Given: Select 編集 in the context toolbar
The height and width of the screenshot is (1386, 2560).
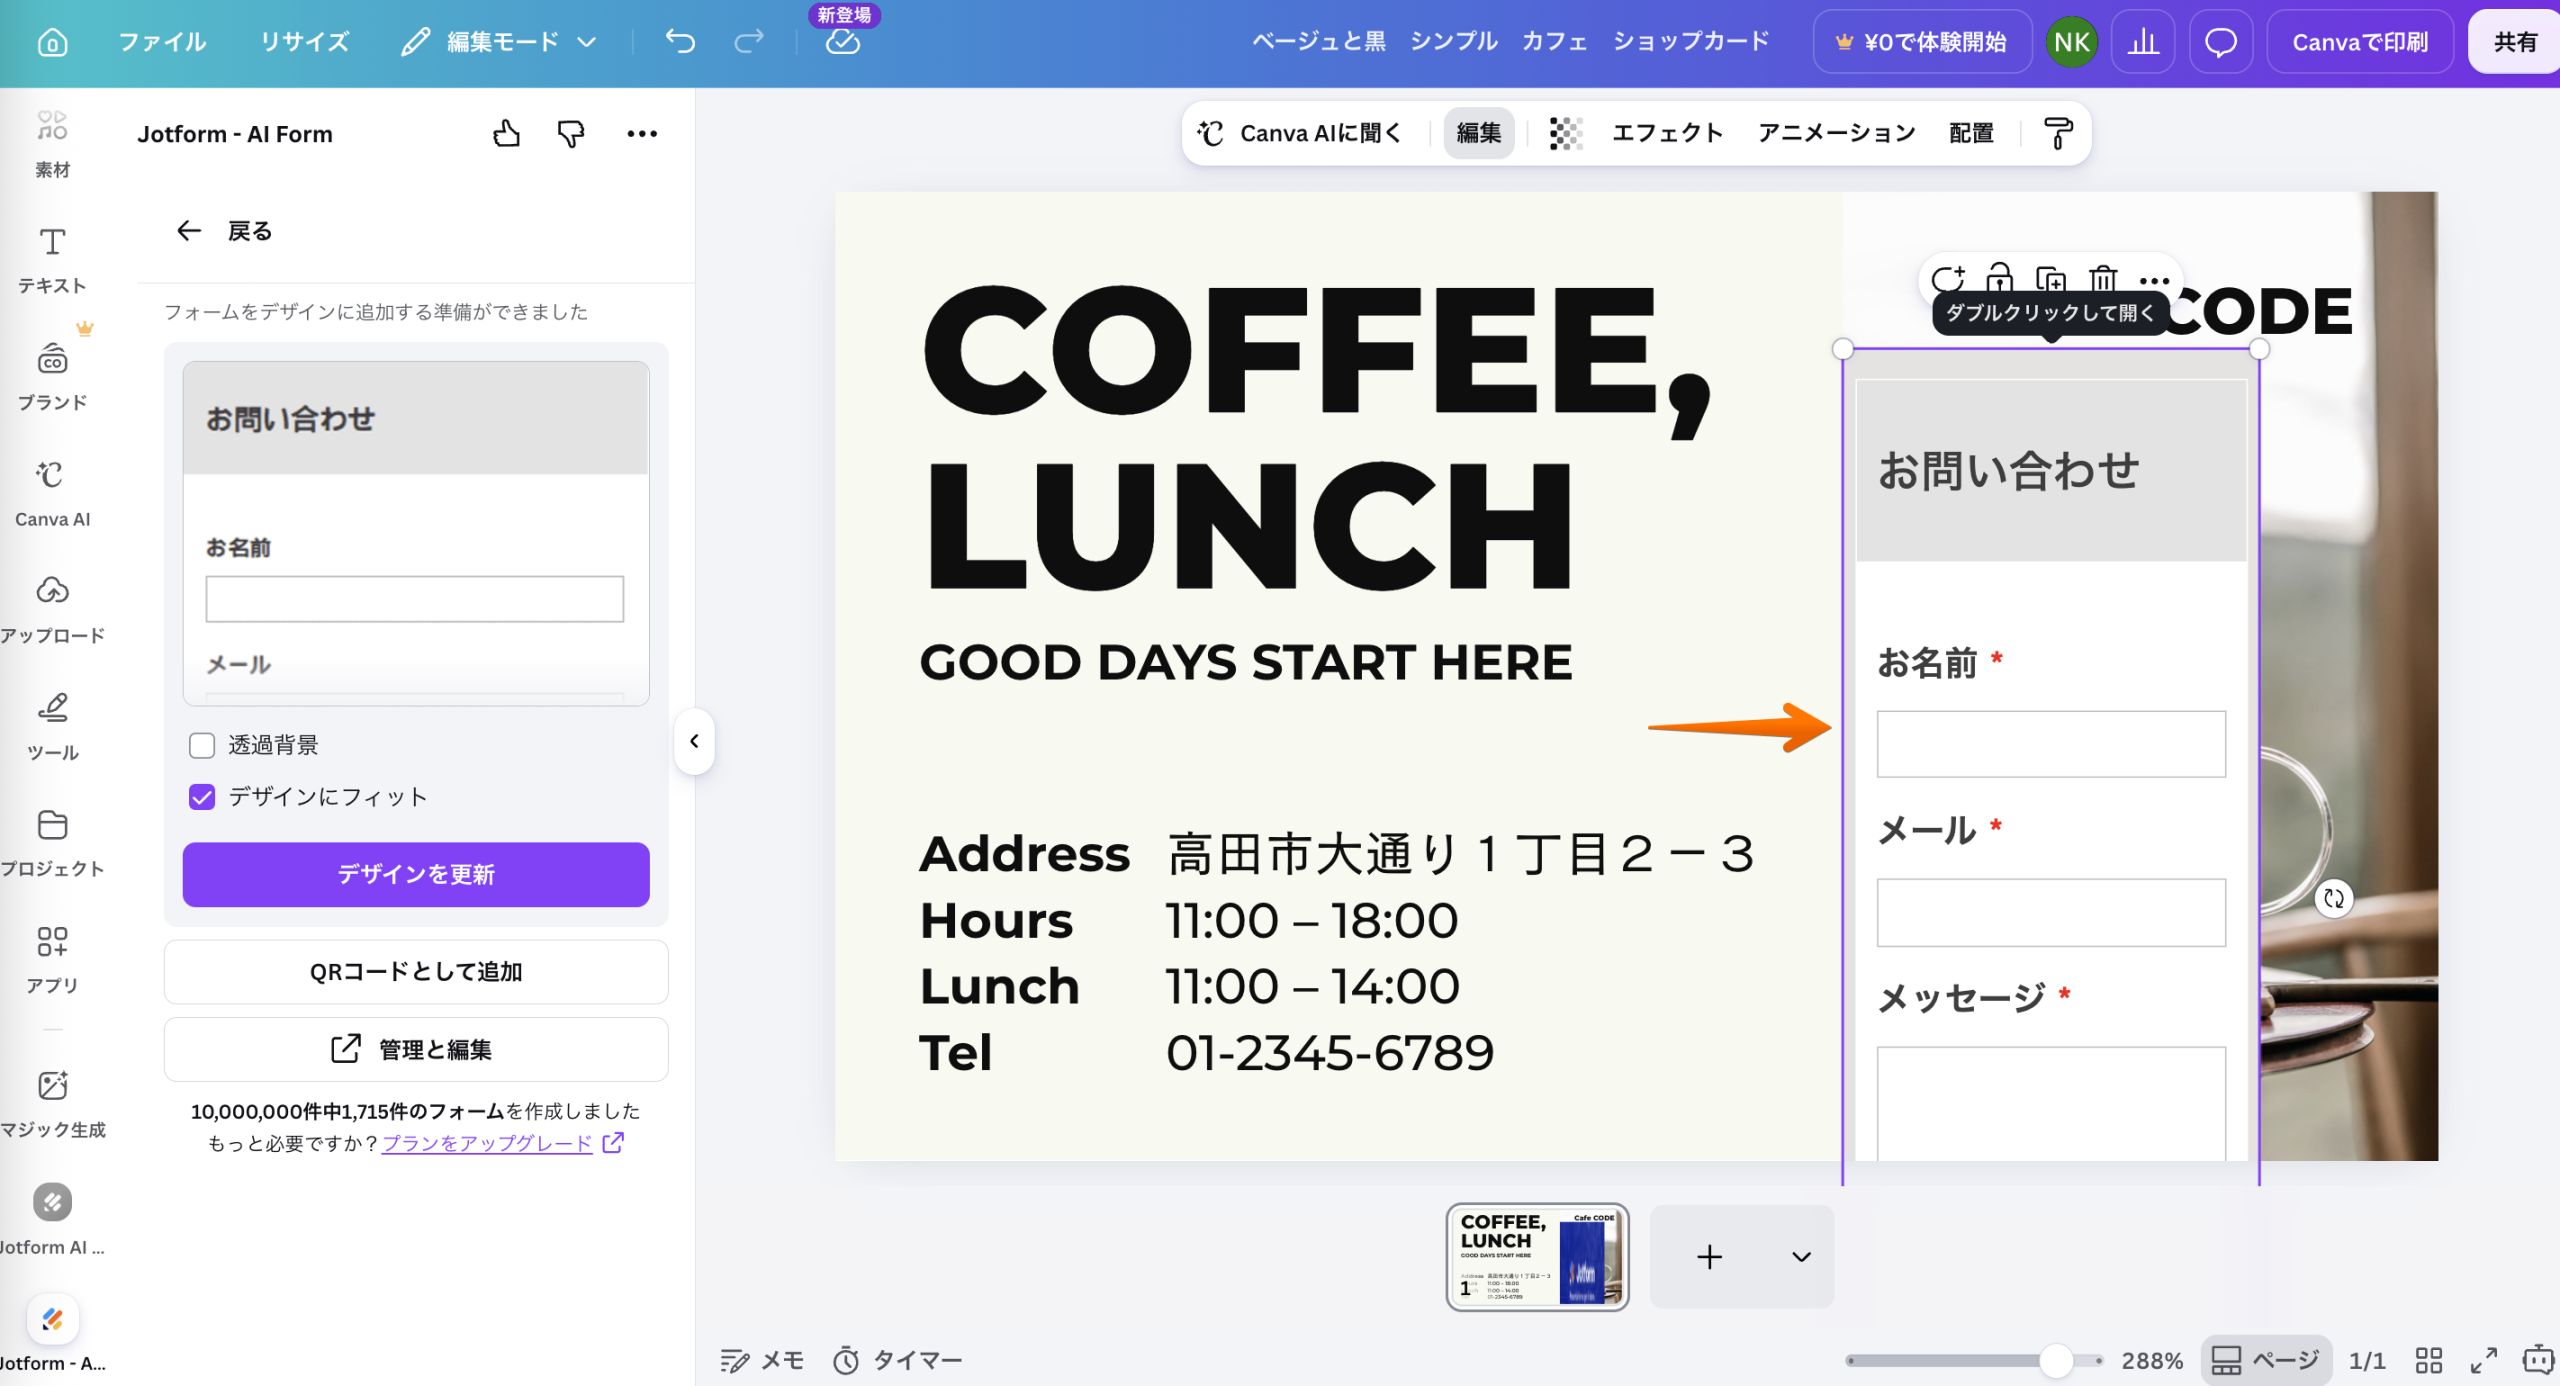Looking at the screenshot, I should click(x=1479, y=133).
